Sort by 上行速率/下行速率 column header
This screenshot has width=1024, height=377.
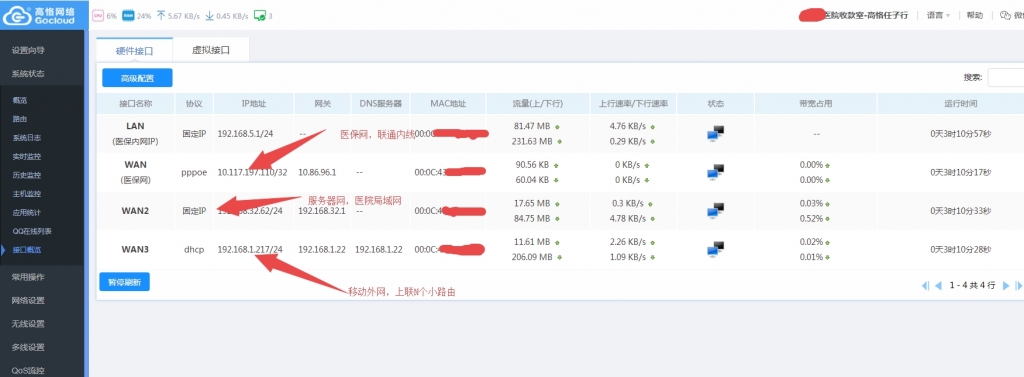[x=633, y=104]
